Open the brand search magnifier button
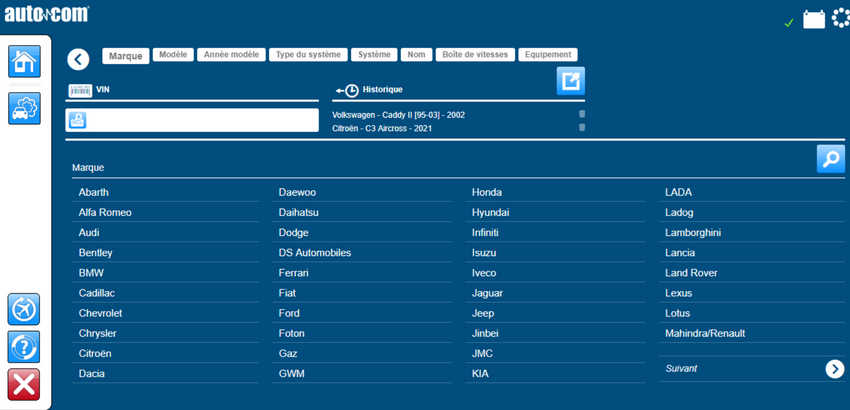This screenshot has width=850, height=410. (830, 159)
